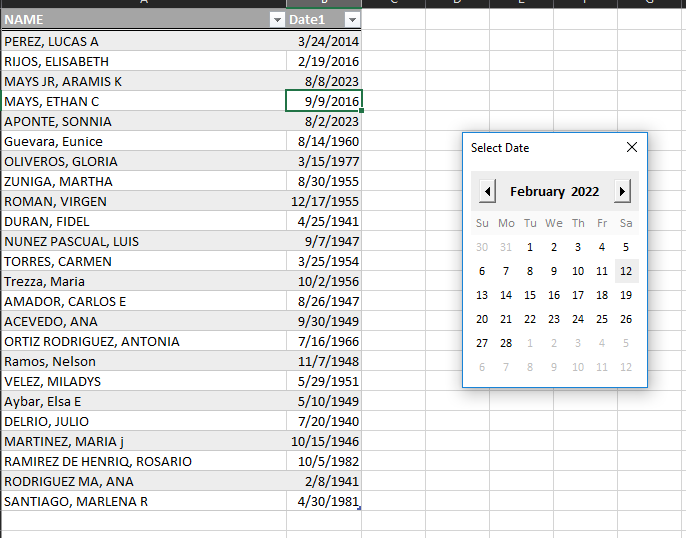This screenshot has width=686, height=538.
Task: Select February 9 in the calendar
Action: [x=554, y=271]
